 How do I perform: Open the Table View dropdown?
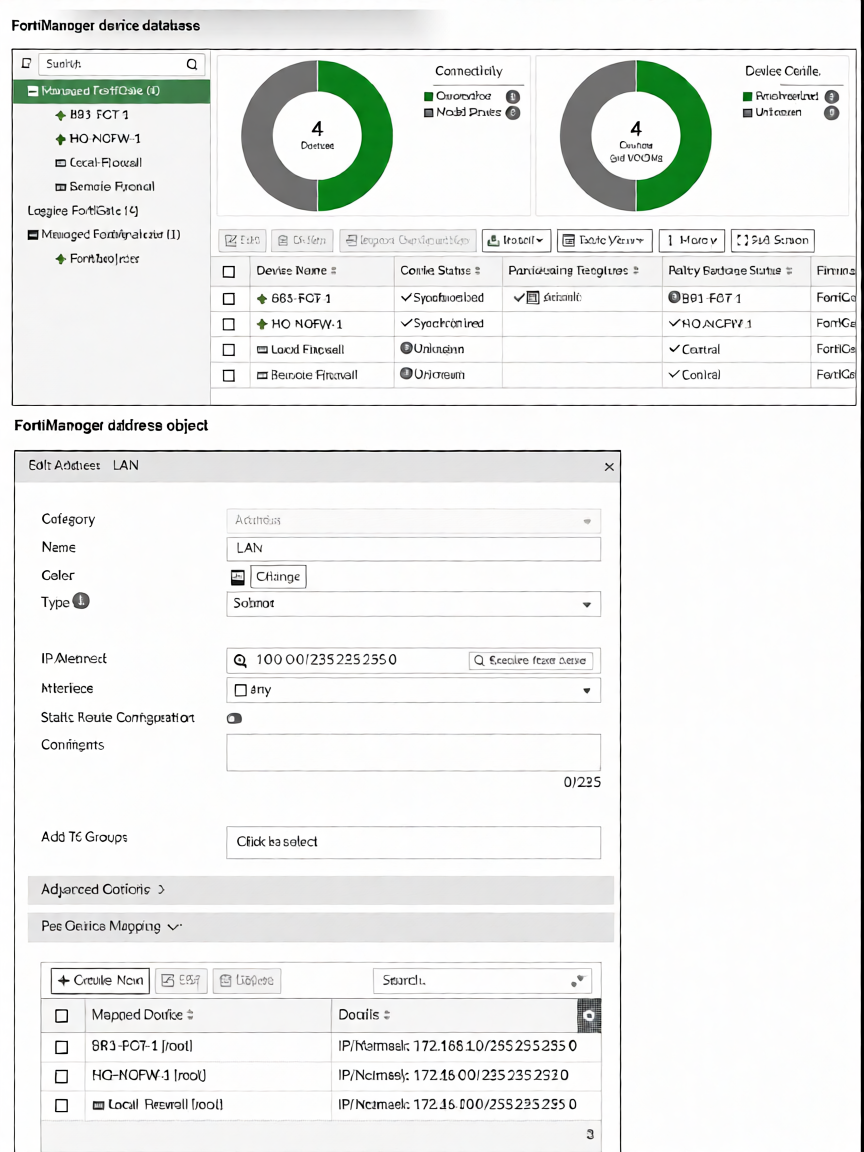(605, 240)
